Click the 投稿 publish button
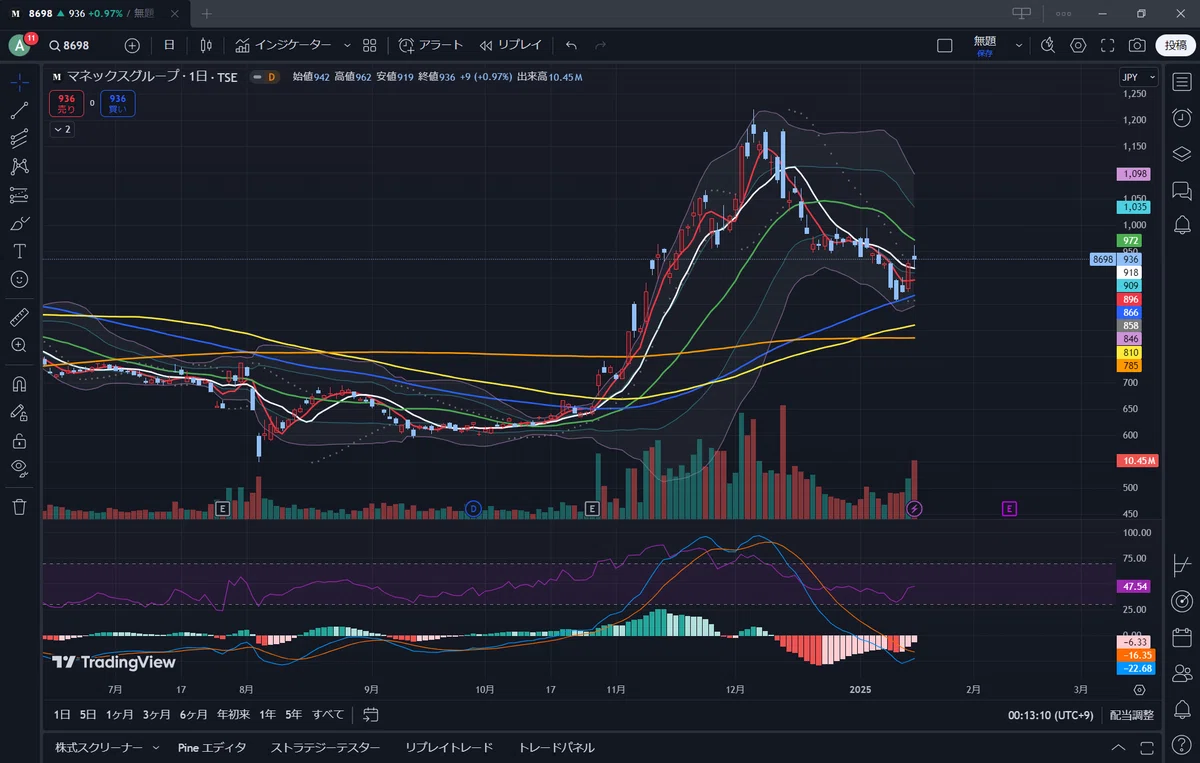Screen dimensions: 1200x763 1174,45
